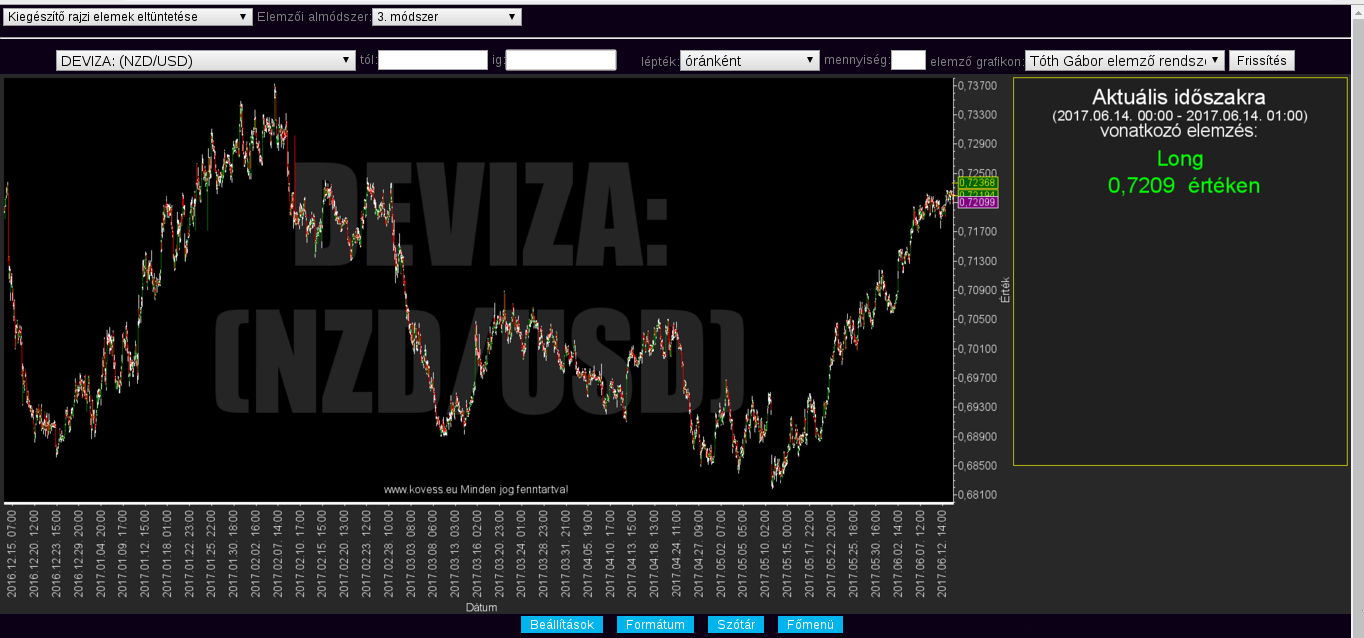Screen dimensions: 1364x638
Task: Open Beállítások settings
Action: click(562, 625)
